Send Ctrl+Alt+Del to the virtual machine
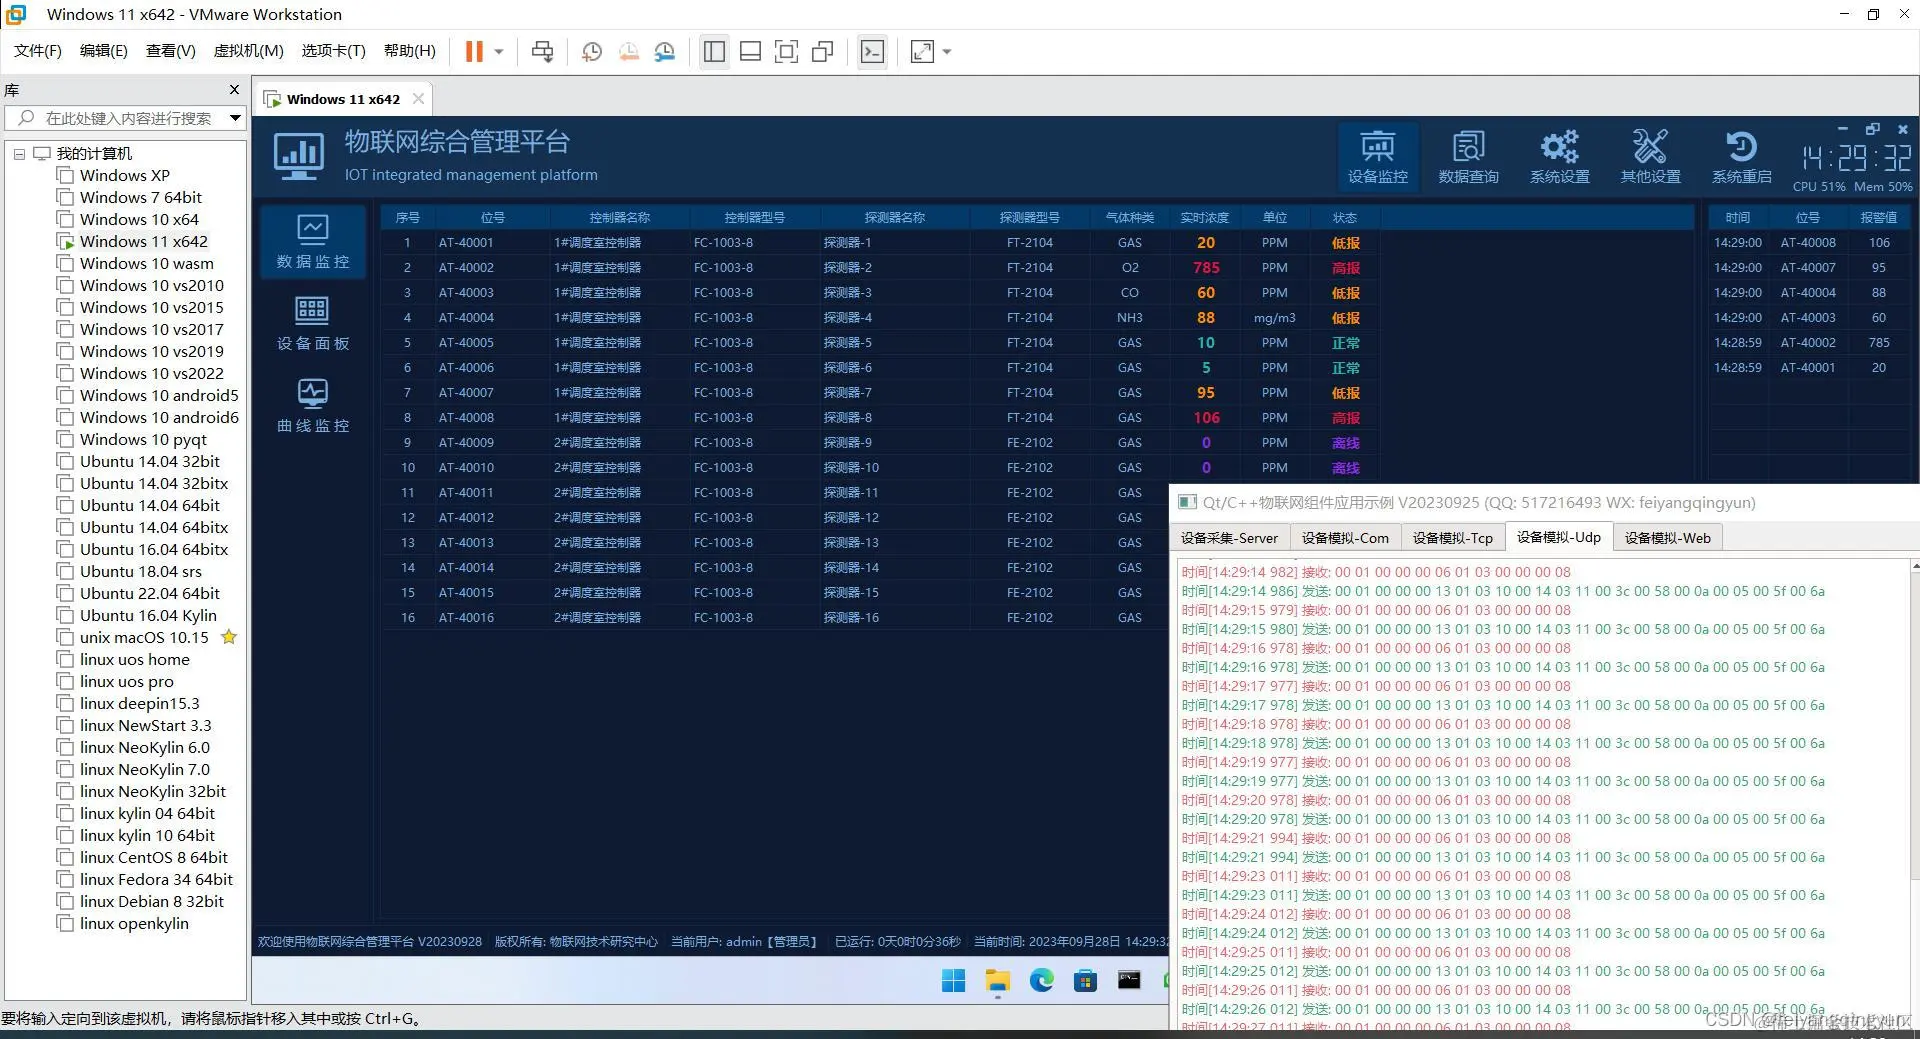 tap(543, 52)
